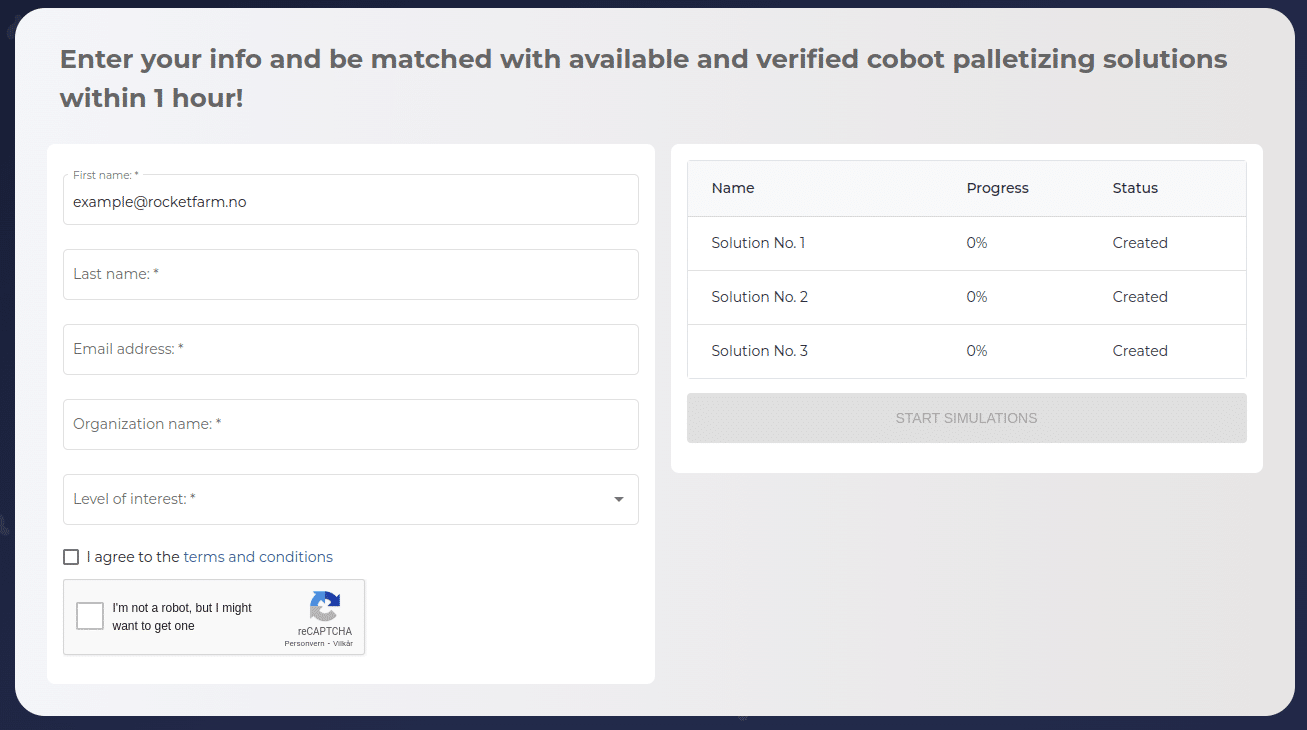Open the 'Level of interest' dropdown
The image size is (1307, 730).
(350, 499)
